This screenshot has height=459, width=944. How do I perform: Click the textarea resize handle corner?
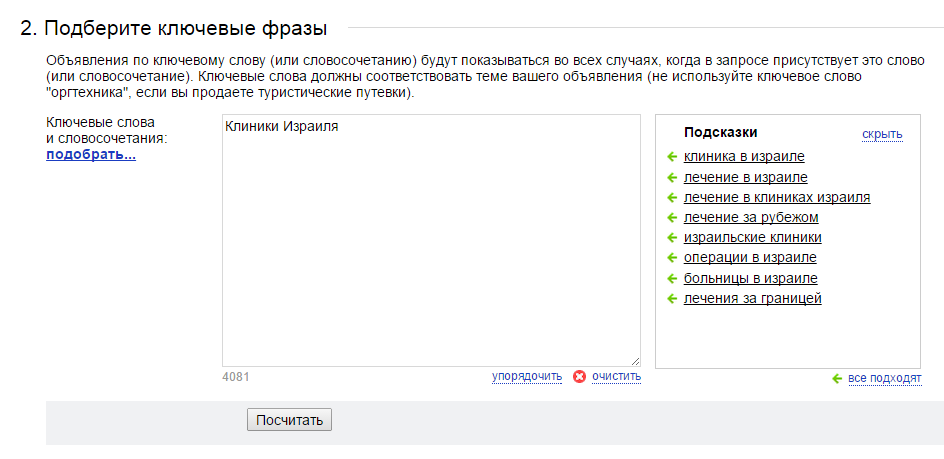tap(635, 361)
